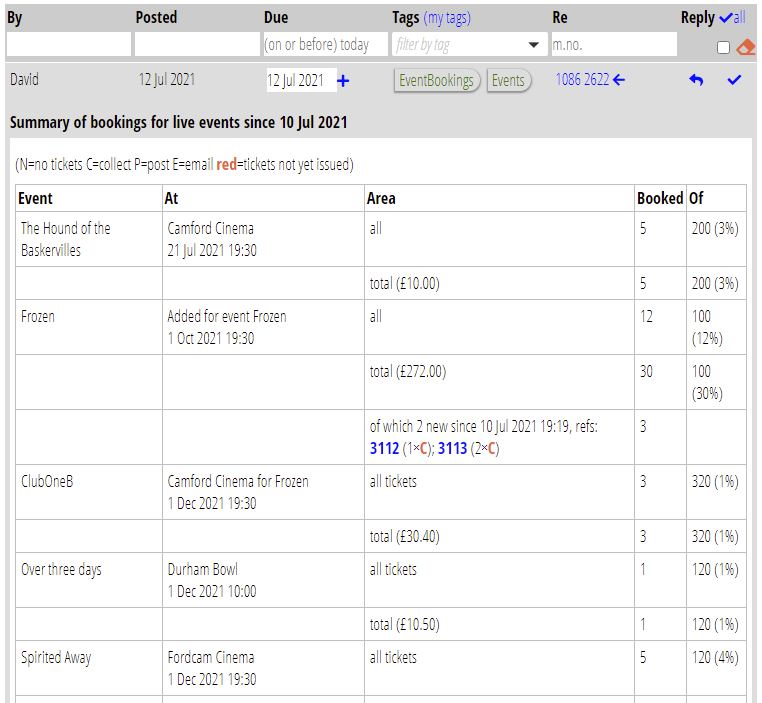
Task: Select the Events tag
Action: click(508, 80)
